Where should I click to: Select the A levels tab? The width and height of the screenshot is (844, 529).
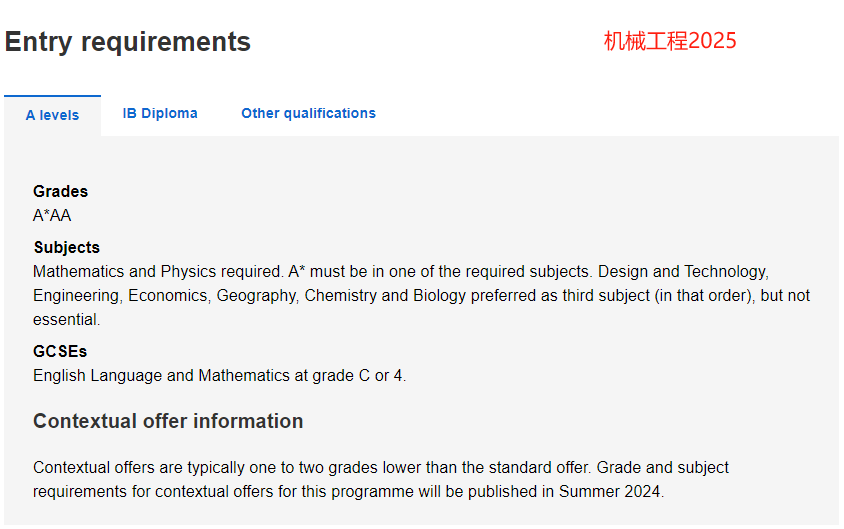pyautogui.click(x=52, y=115)
